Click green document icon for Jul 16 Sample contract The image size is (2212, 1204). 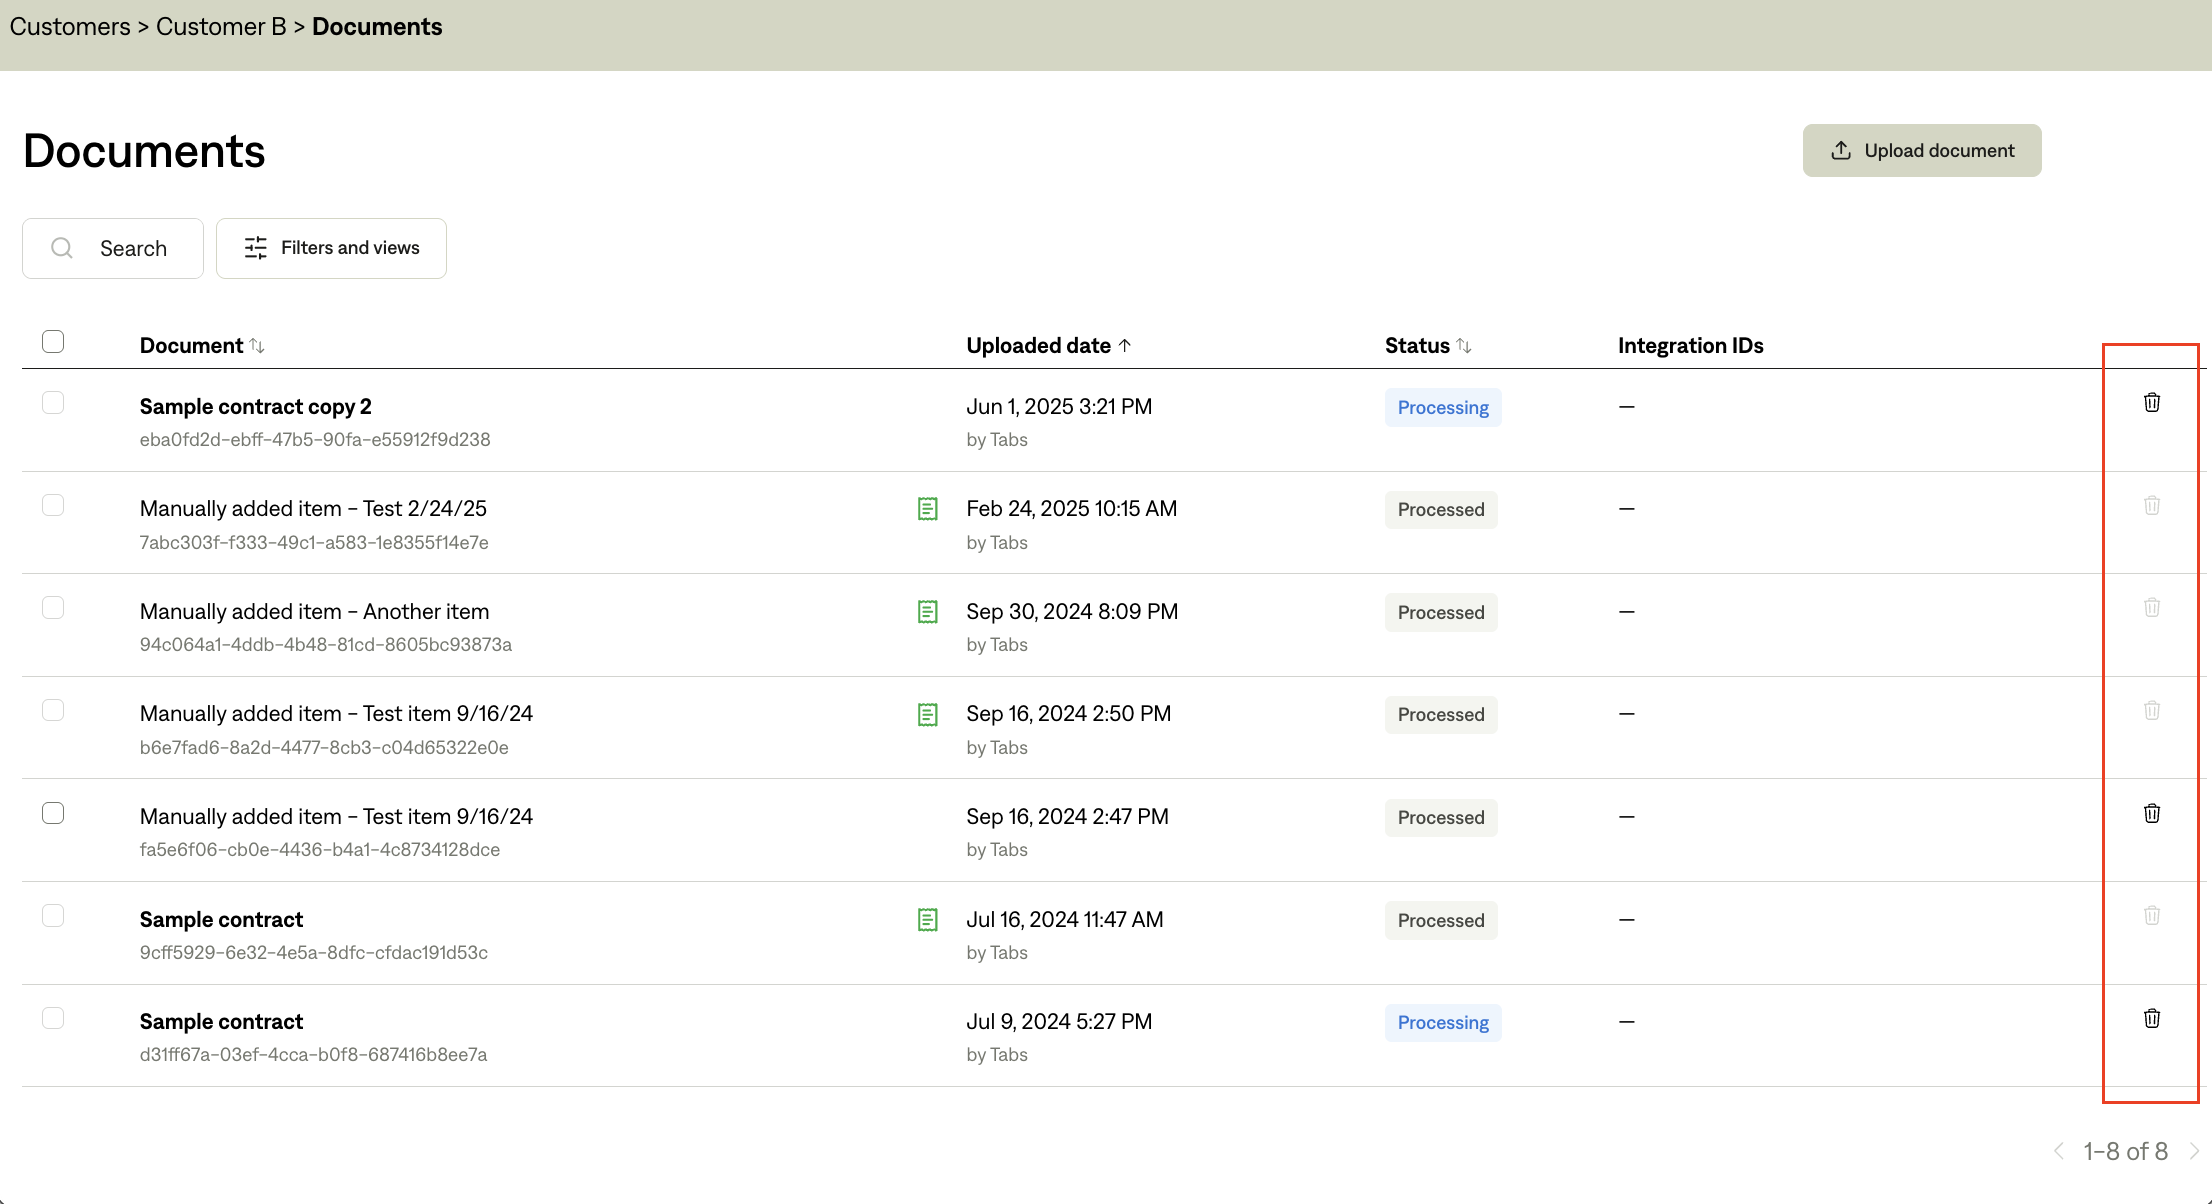pos(927,920)
